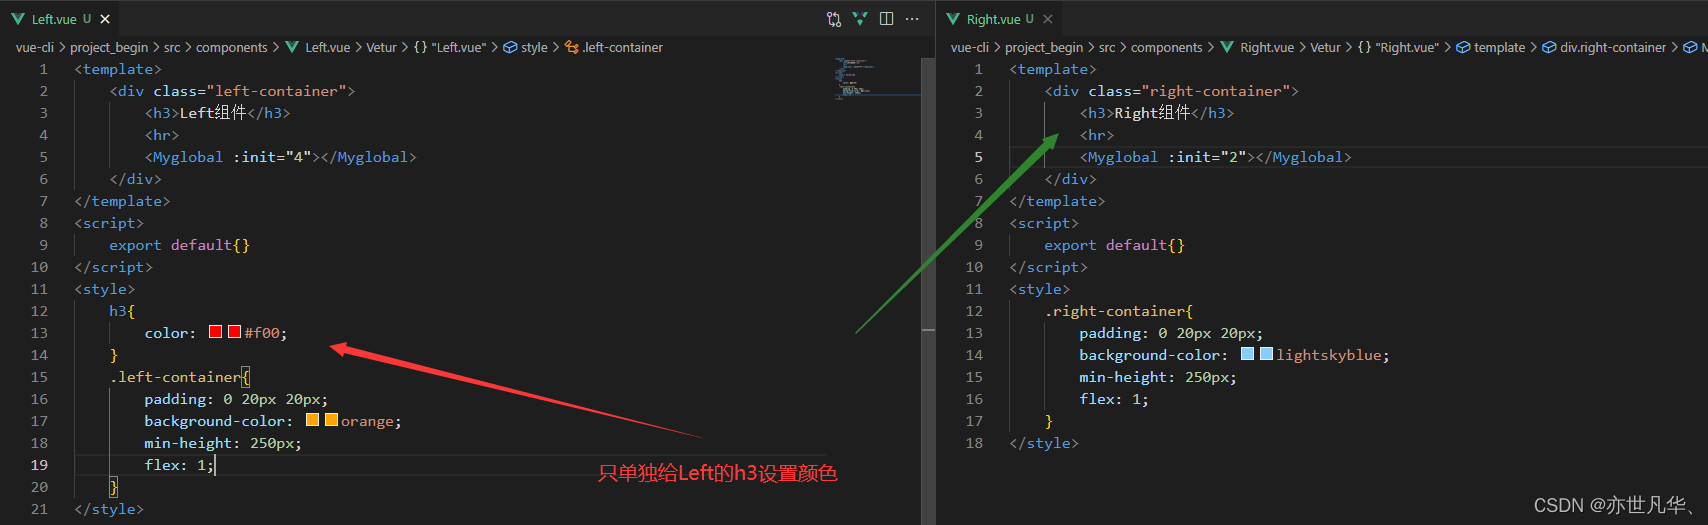Split the editor to the right
The height and width of the screenshot is (525, 1708).
tap(886, 19)
